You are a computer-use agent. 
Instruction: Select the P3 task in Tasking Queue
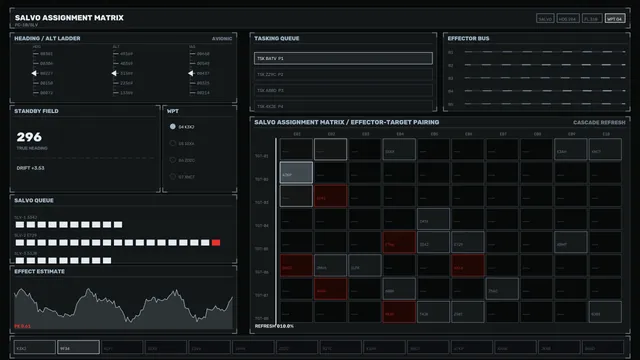[343, 90]
